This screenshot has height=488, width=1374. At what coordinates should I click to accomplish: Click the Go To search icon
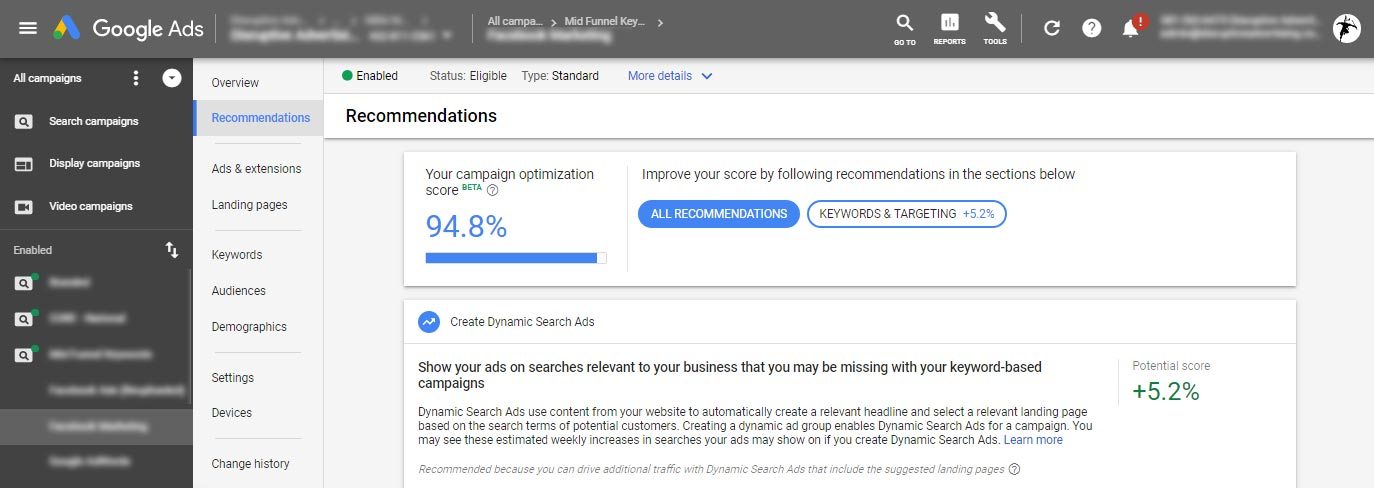[904, 29]
